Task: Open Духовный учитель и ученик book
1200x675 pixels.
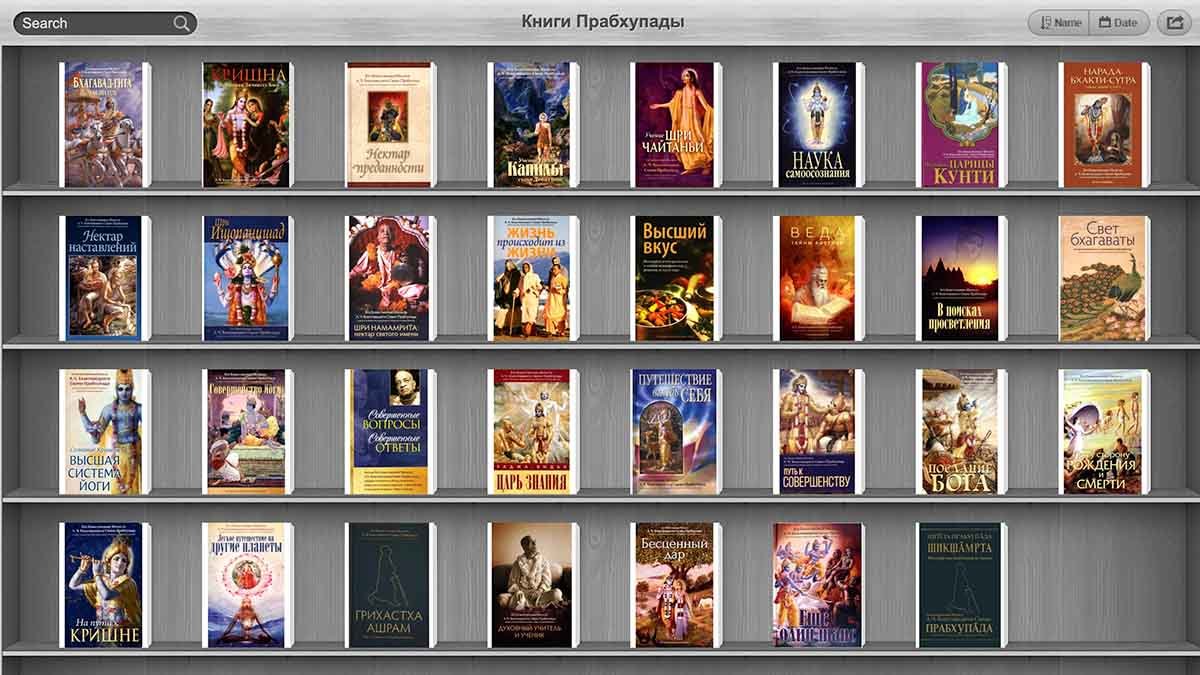Action: pos(532,585)
